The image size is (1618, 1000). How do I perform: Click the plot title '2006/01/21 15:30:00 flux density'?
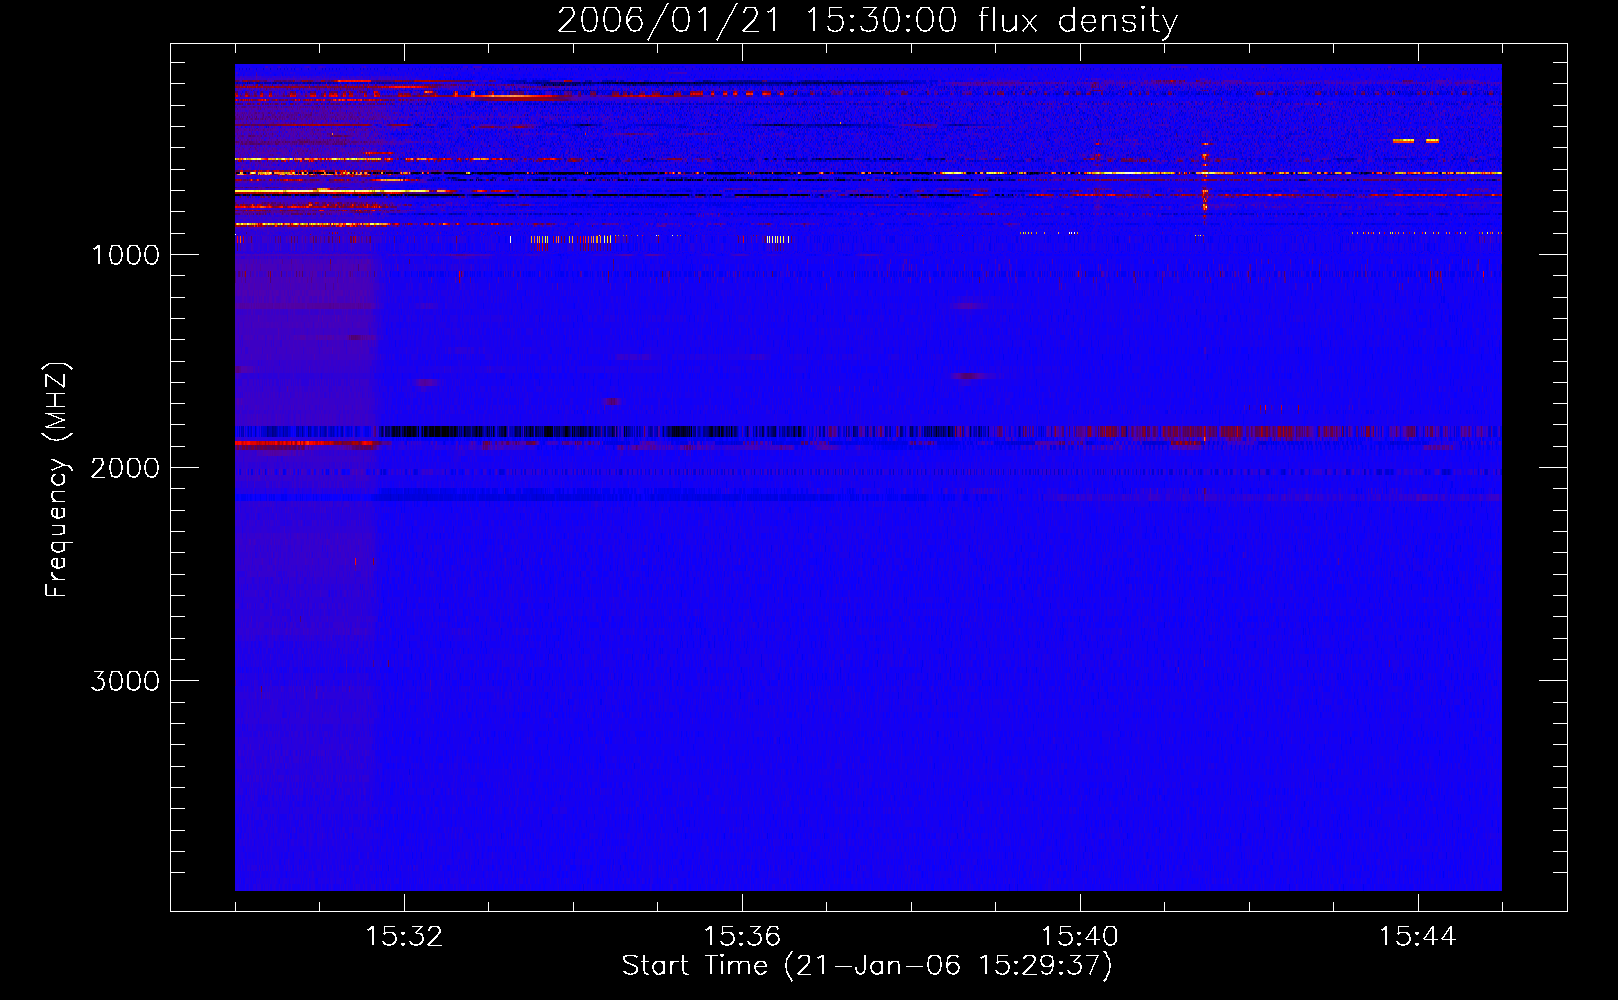[867, 20]
